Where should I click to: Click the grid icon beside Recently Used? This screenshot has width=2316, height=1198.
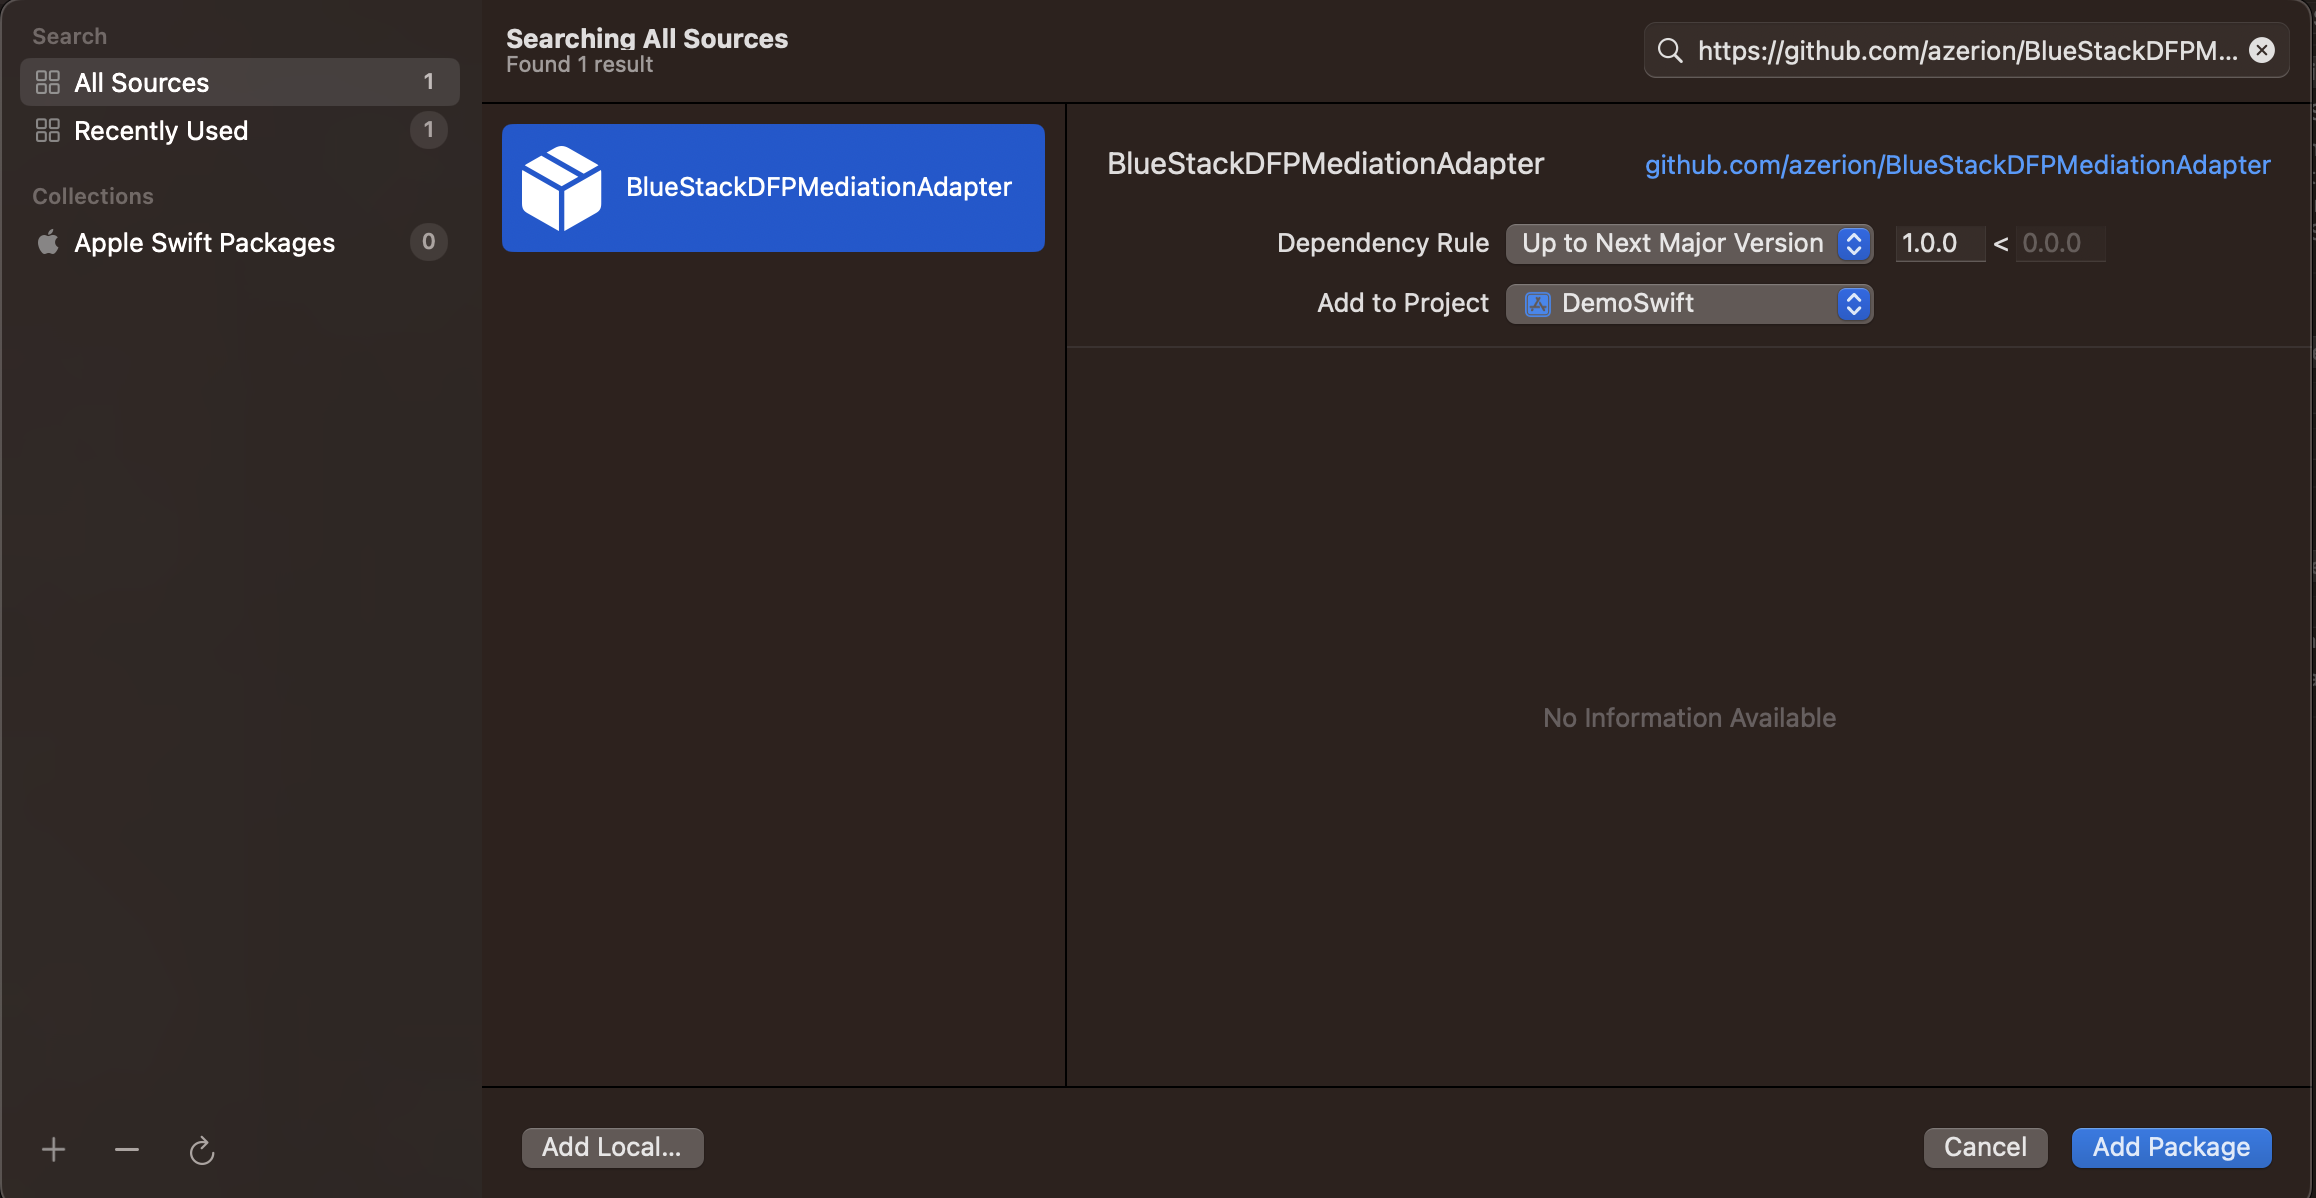pyautogui.click(x=48, y=130)
